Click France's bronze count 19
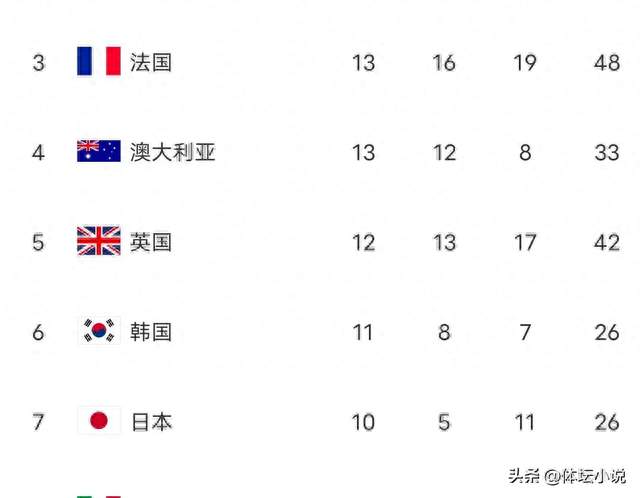Viewport: 640px width, 498px height. pos(525,63)
